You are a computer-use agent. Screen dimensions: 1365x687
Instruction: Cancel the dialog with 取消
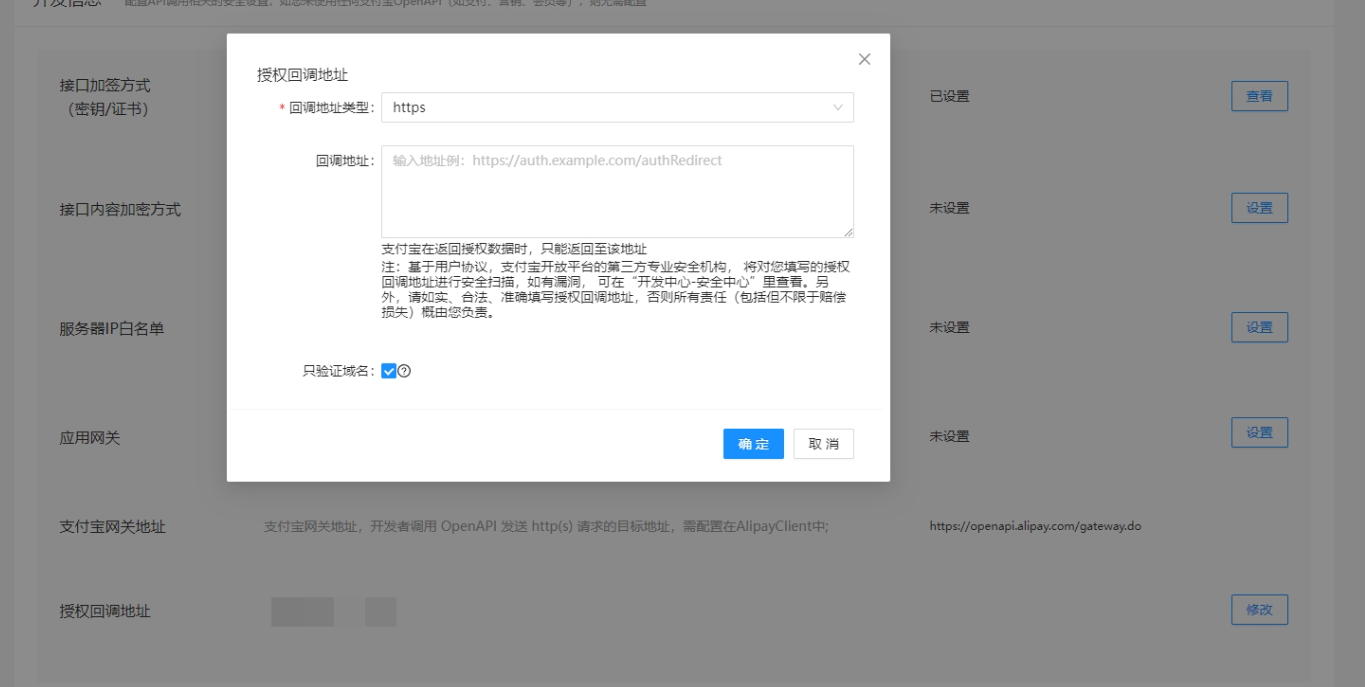coord(823,444)
